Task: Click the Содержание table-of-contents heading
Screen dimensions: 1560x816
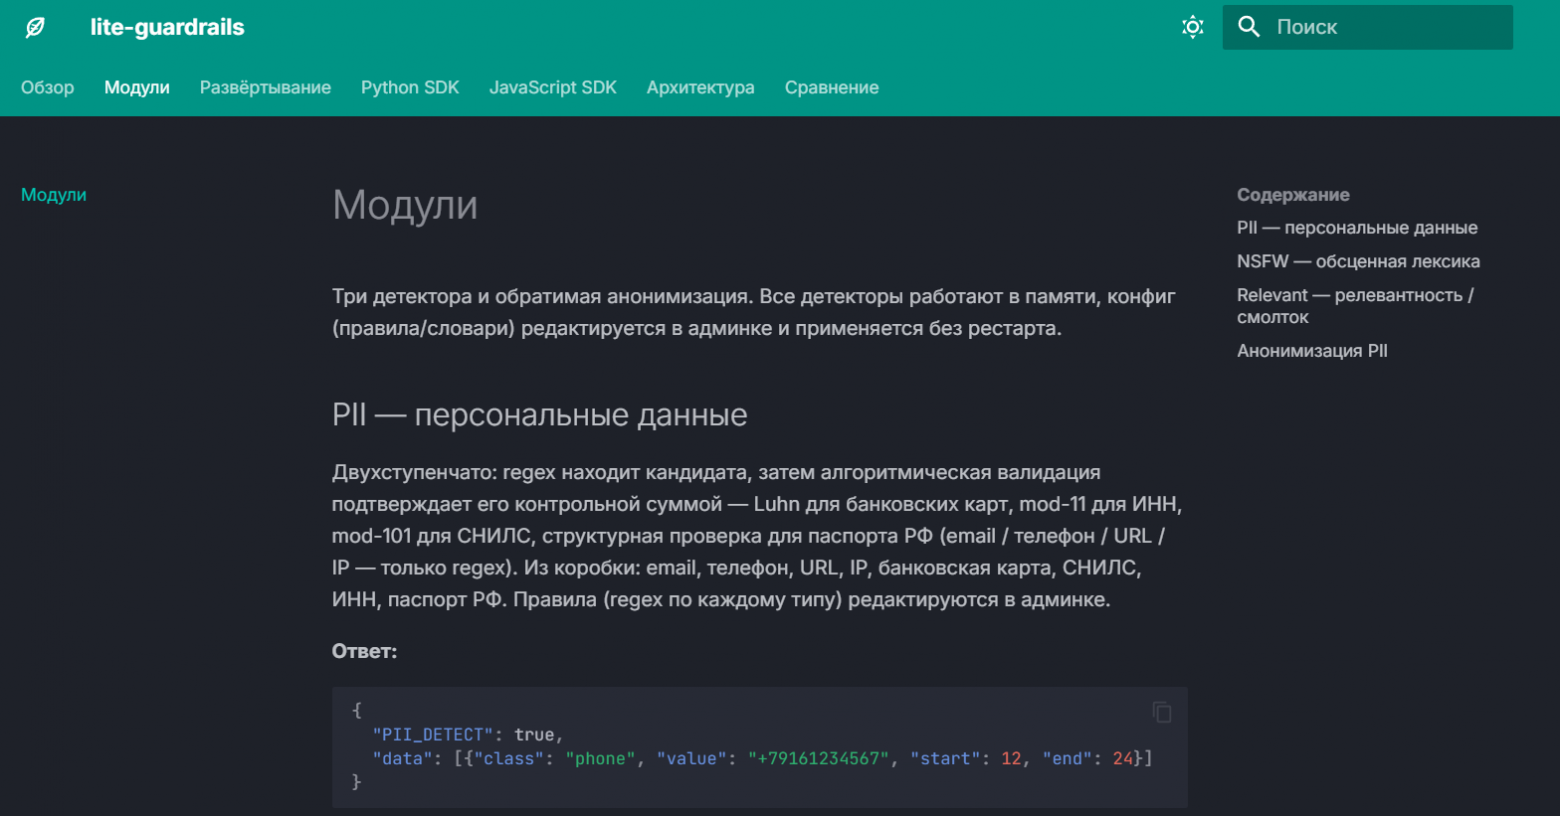Action: (1293, 195)
